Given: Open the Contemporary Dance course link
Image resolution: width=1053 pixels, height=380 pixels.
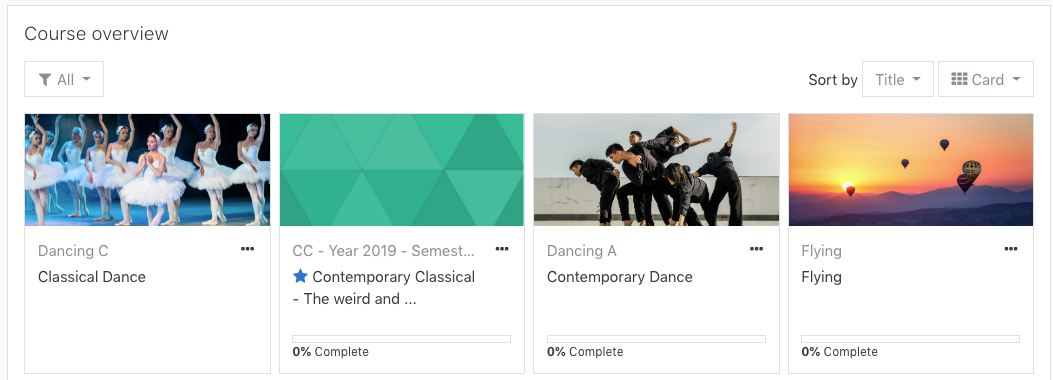Looking at the screenshot, I should pyautogui.click(x=620, y=277).
